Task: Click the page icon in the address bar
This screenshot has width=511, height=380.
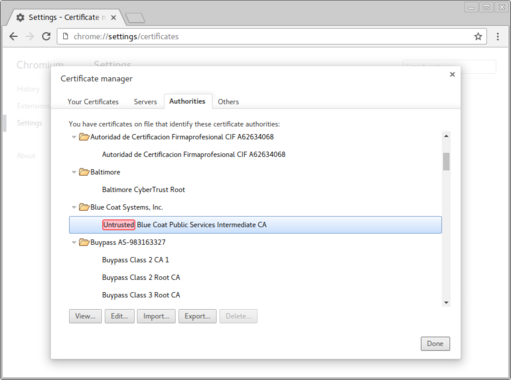Action: [66, 36]
